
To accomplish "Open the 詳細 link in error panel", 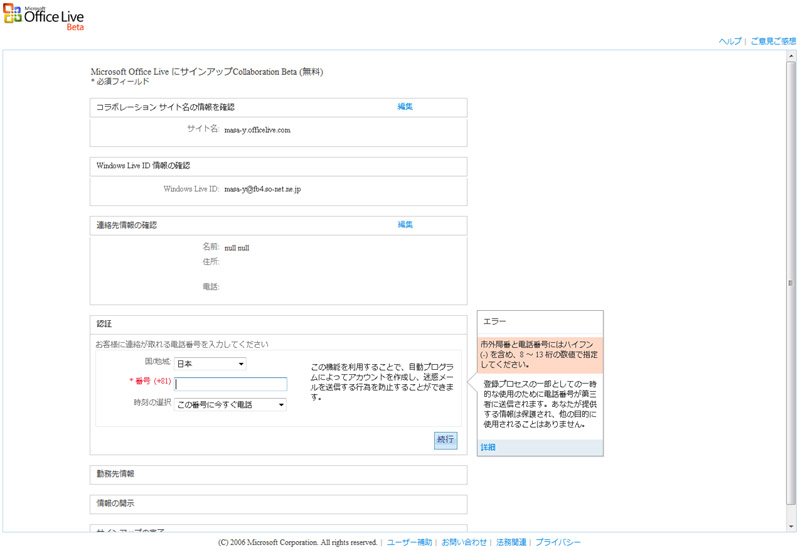I will (x=488, y=447).
